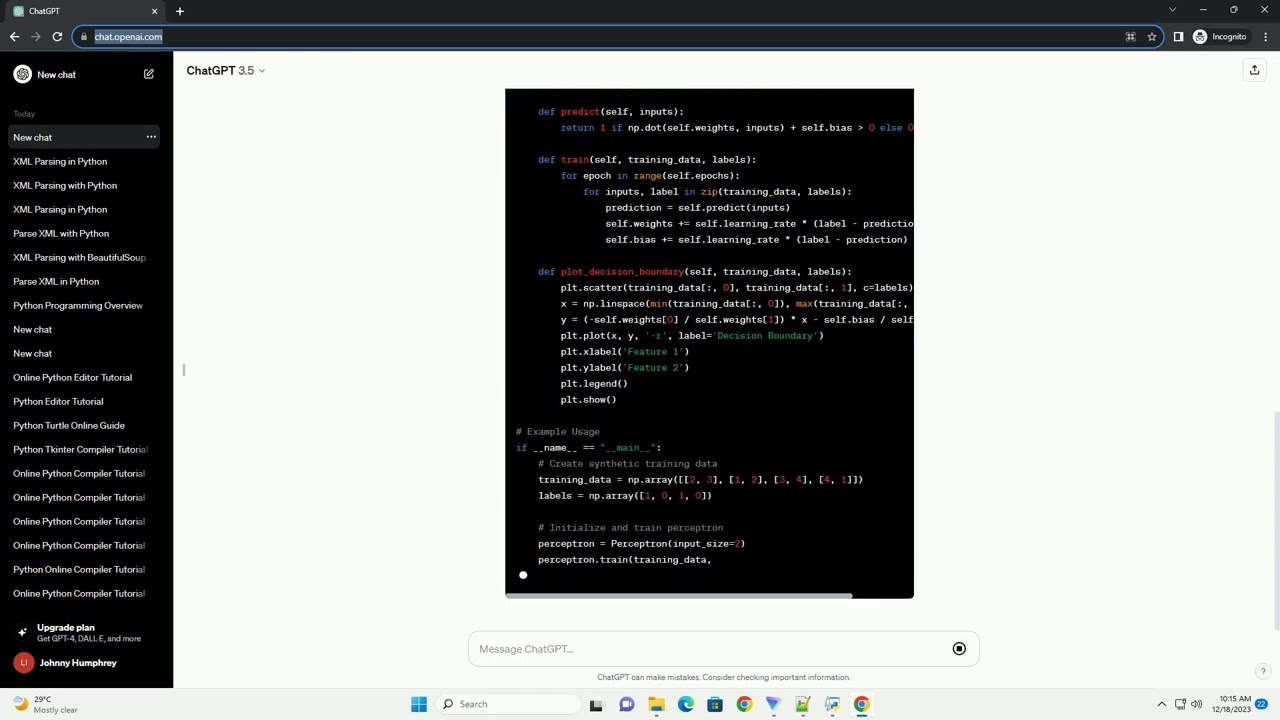
Task: Open 'XML Parsing with Python' chat
Action: 65,185
